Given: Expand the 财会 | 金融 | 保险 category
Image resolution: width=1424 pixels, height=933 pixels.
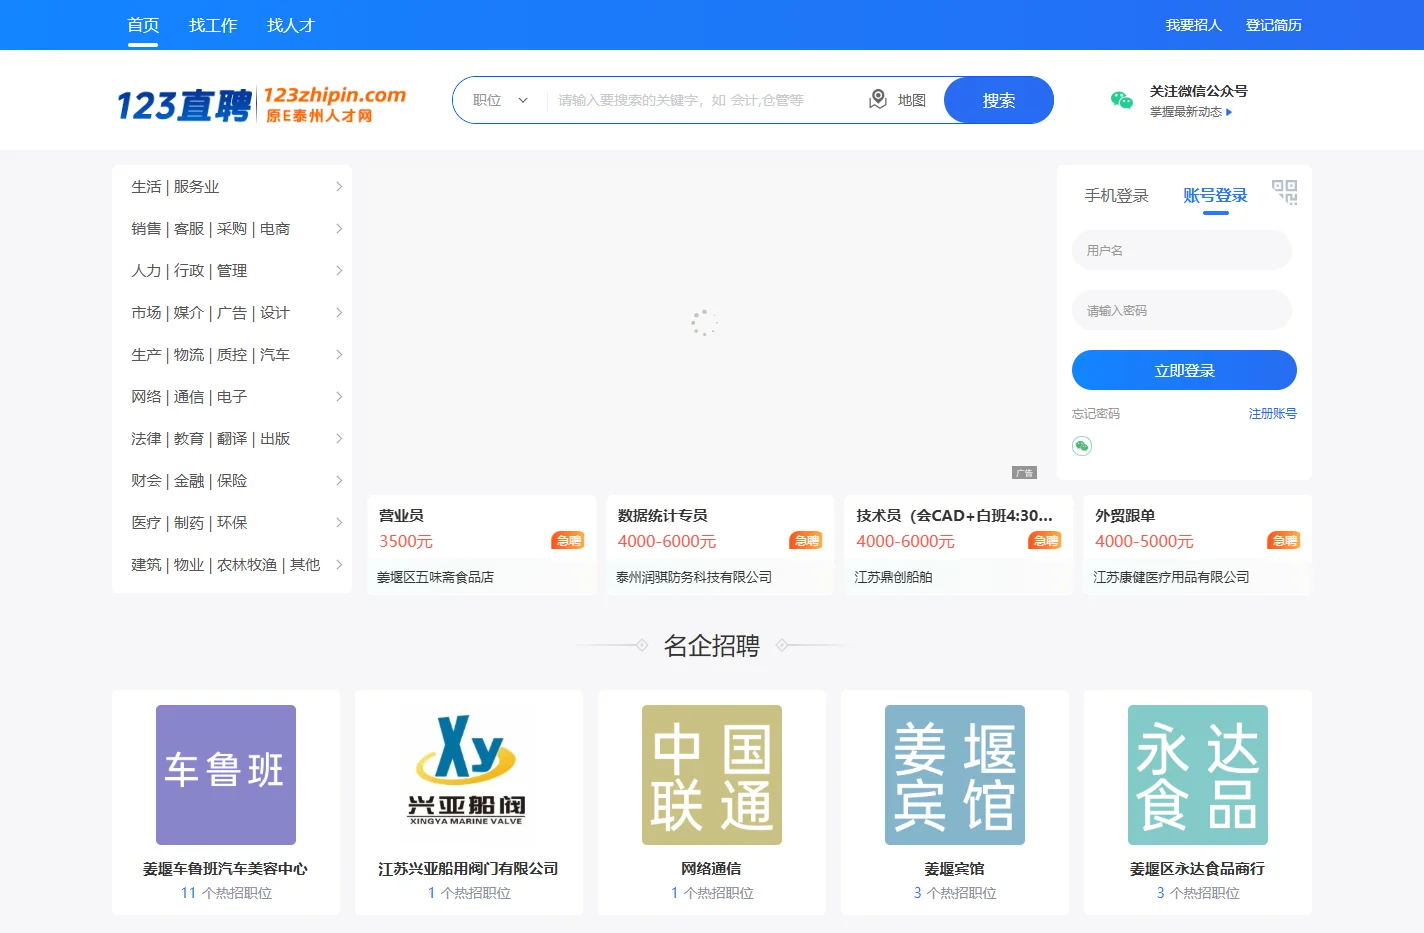Looking at the screenshot, I should (x=232, y=481).
